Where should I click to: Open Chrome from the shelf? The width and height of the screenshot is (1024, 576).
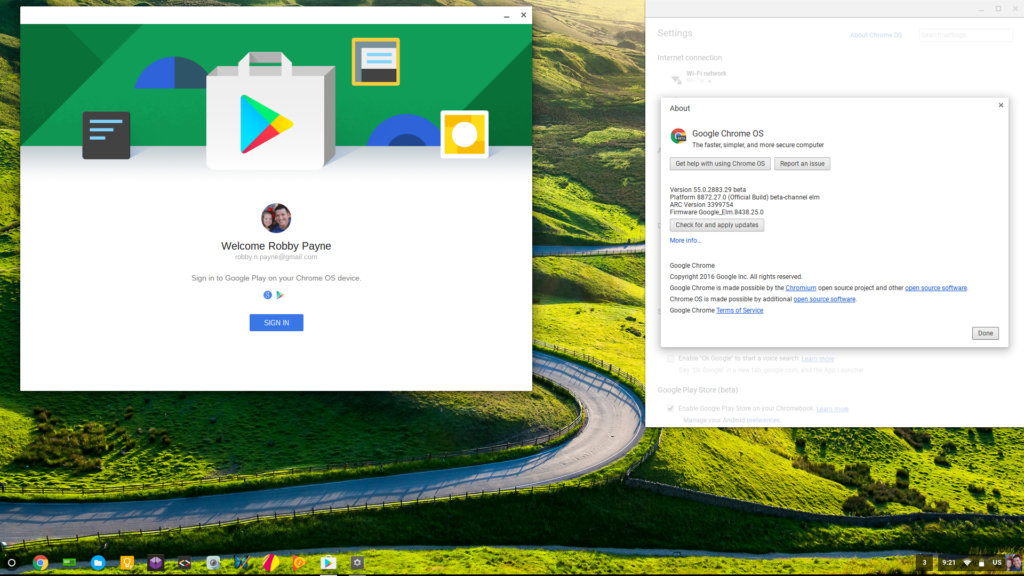click(x=39, y=562)
